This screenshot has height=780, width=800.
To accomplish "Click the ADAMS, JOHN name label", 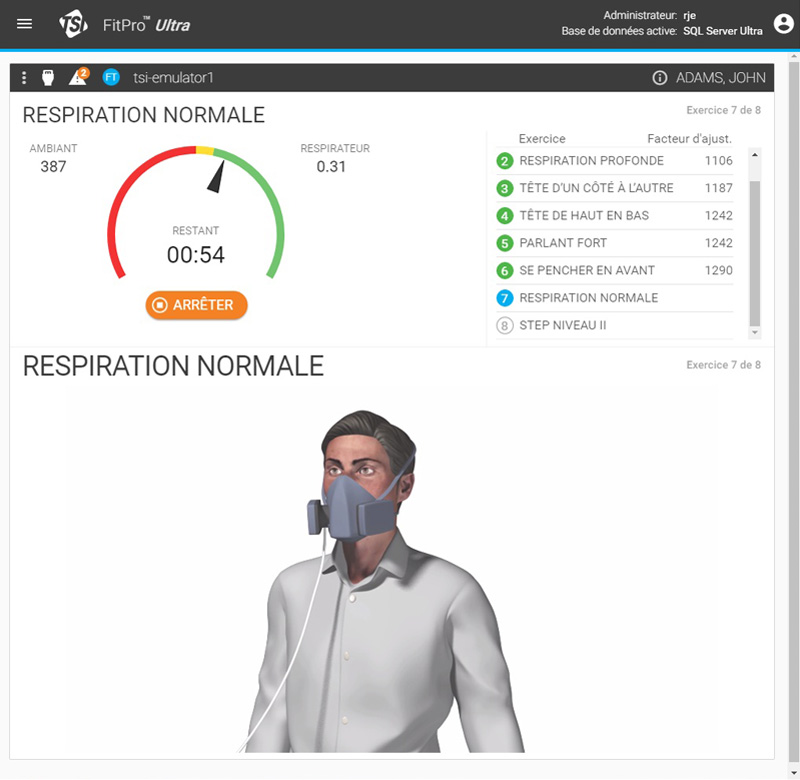I will pyautogui.click(x=718, y=78).
